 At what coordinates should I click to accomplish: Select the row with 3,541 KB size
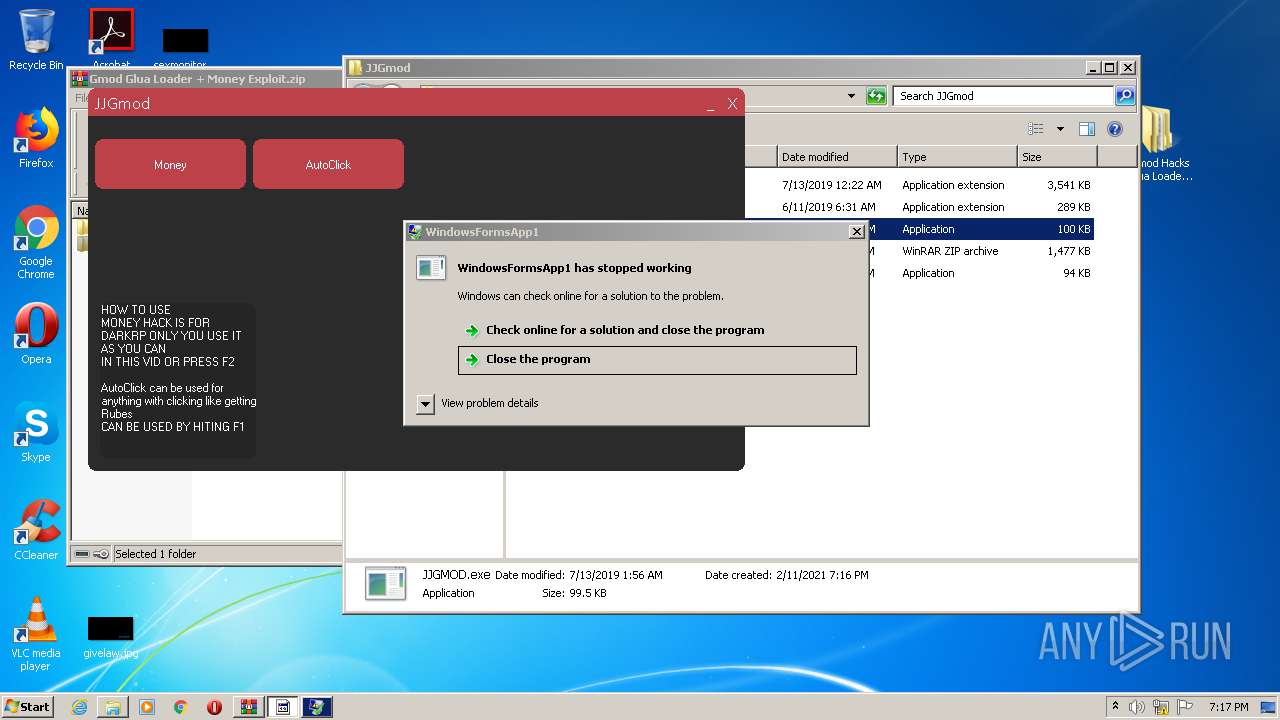pos(920,185)
